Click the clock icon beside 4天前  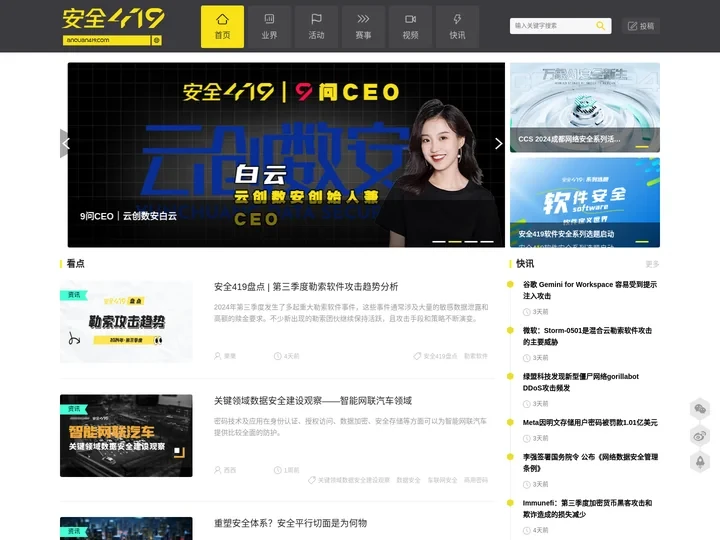click(x=277, y=356)
